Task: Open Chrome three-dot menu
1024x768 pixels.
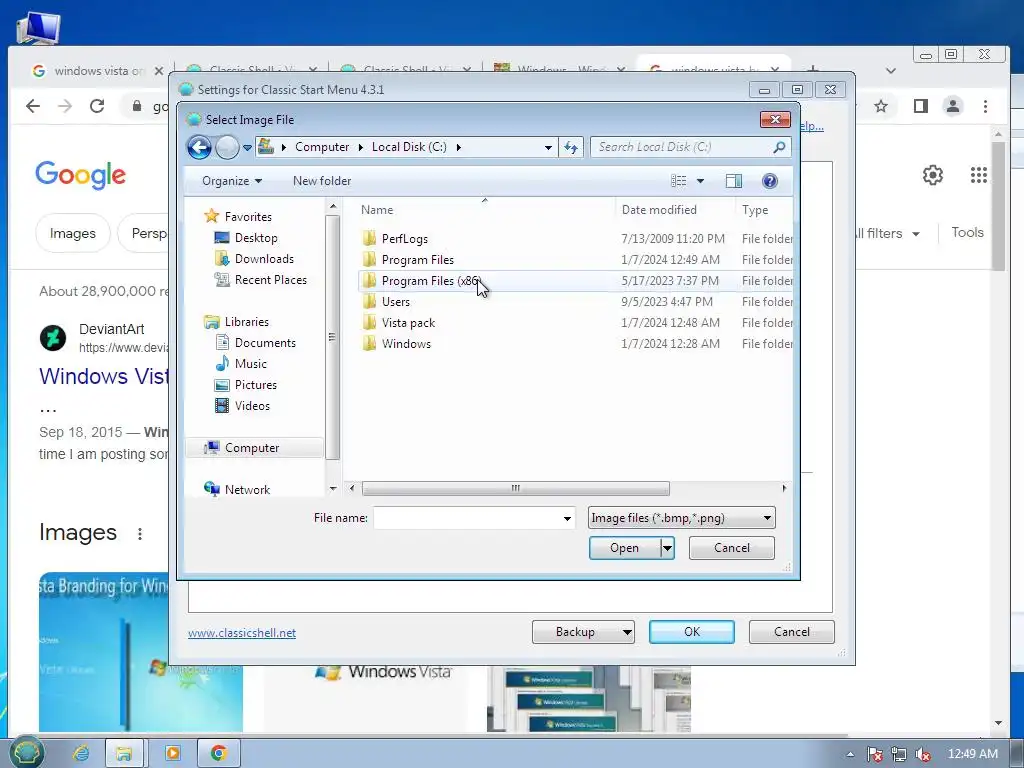Action: point(985,106)
